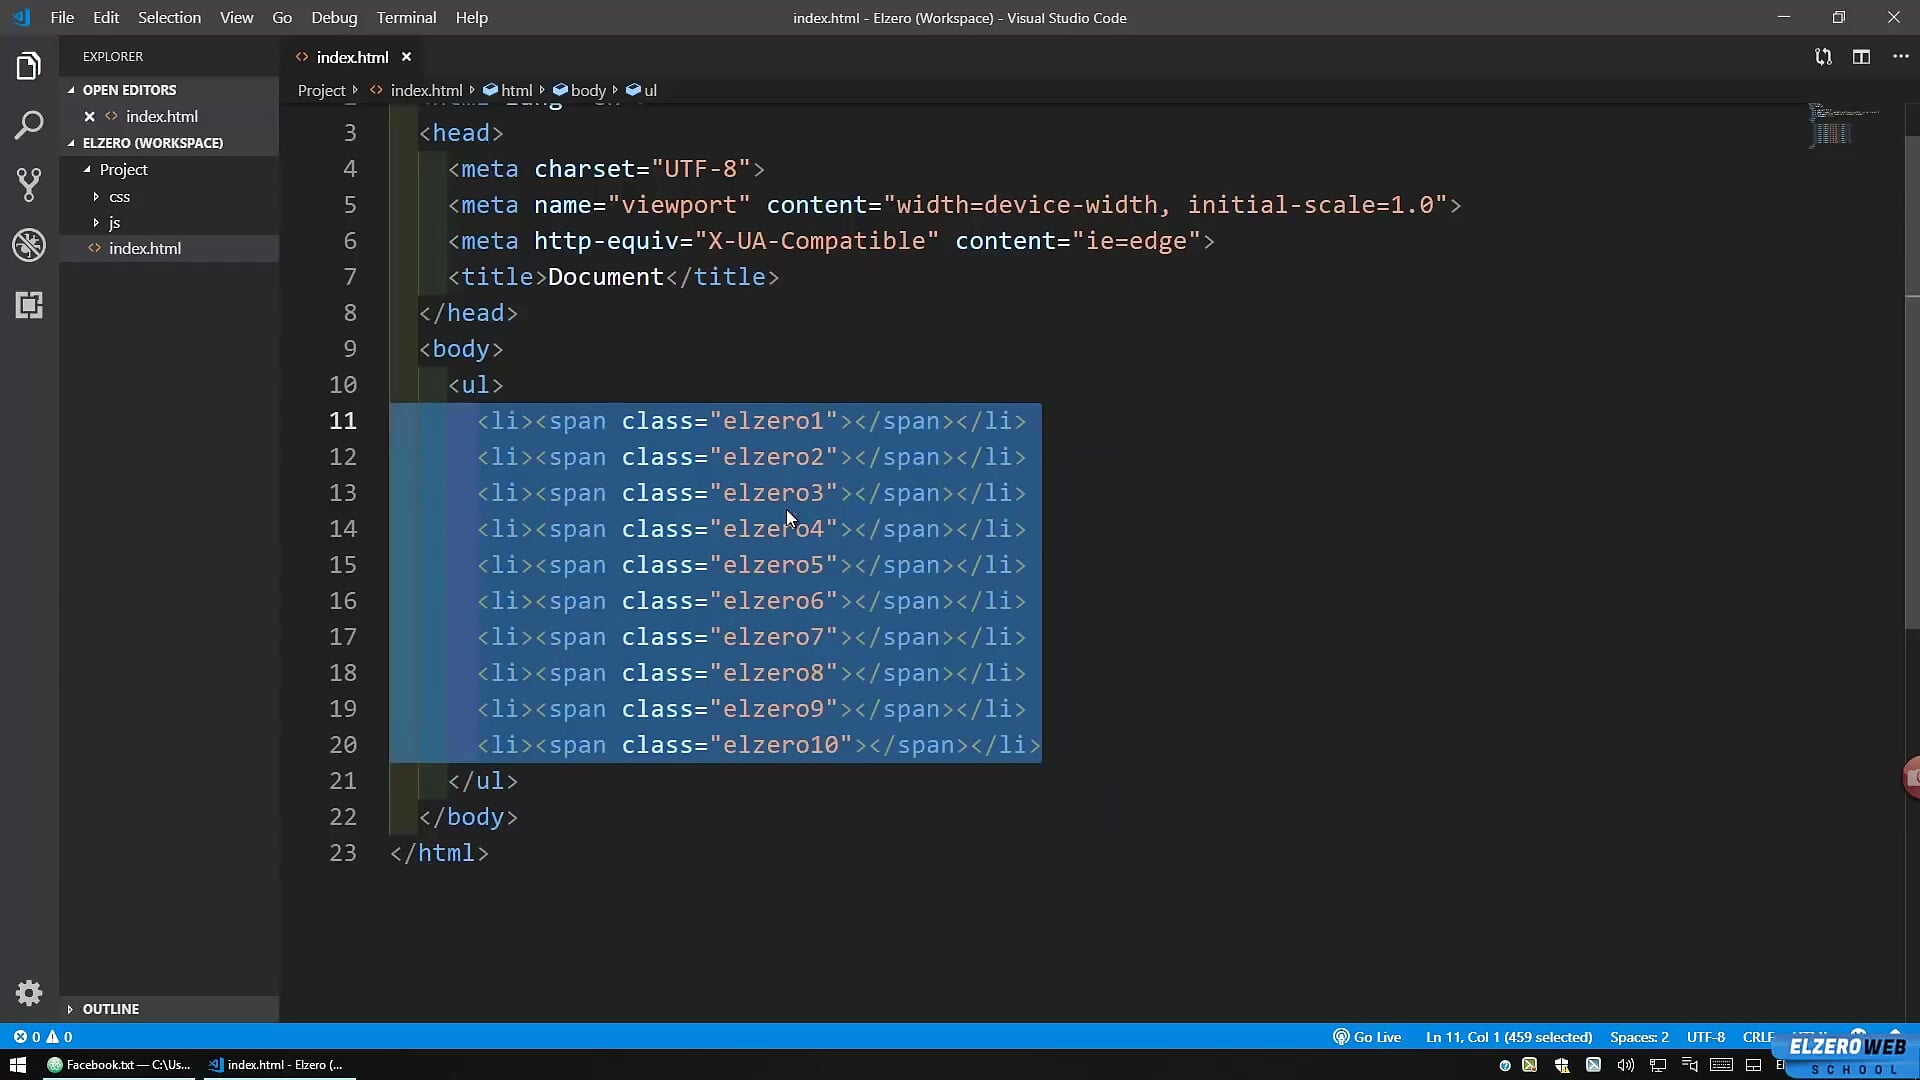The image size is (1920, 1080).
Task: Close index.html in Open Editors list
Action: pyautogui.click(x=89, y=116)
